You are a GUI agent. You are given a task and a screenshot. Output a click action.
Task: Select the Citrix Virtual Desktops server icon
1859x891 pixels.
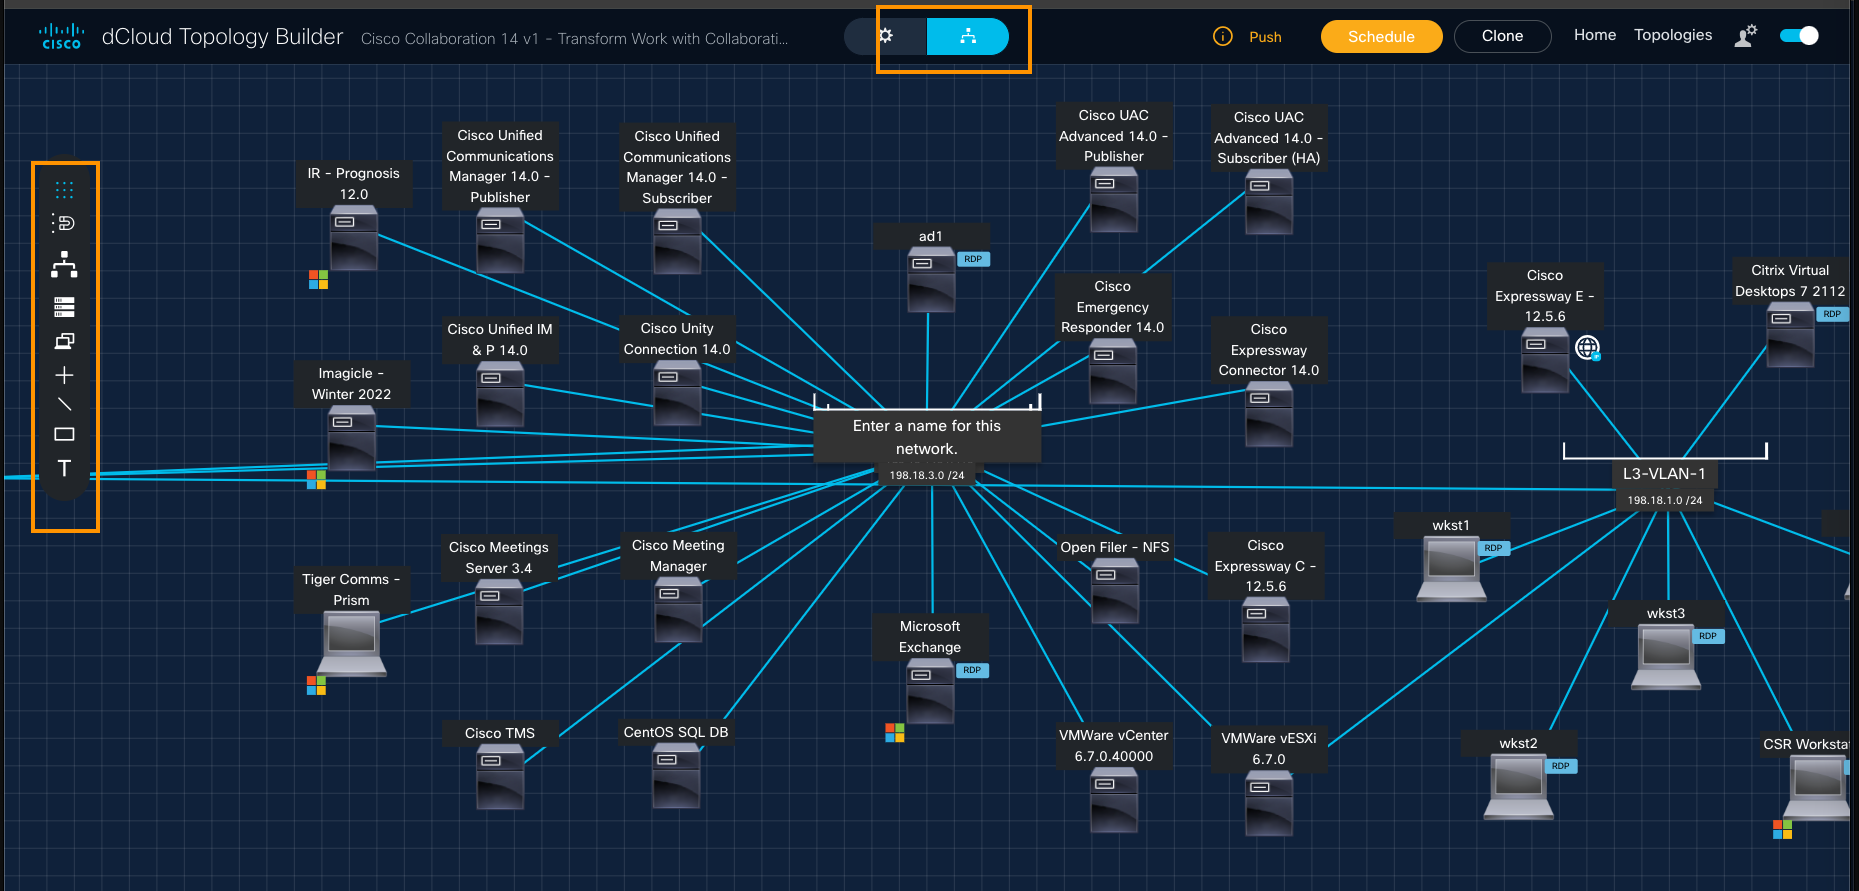pyautogui.click(x=1790, y=335)
